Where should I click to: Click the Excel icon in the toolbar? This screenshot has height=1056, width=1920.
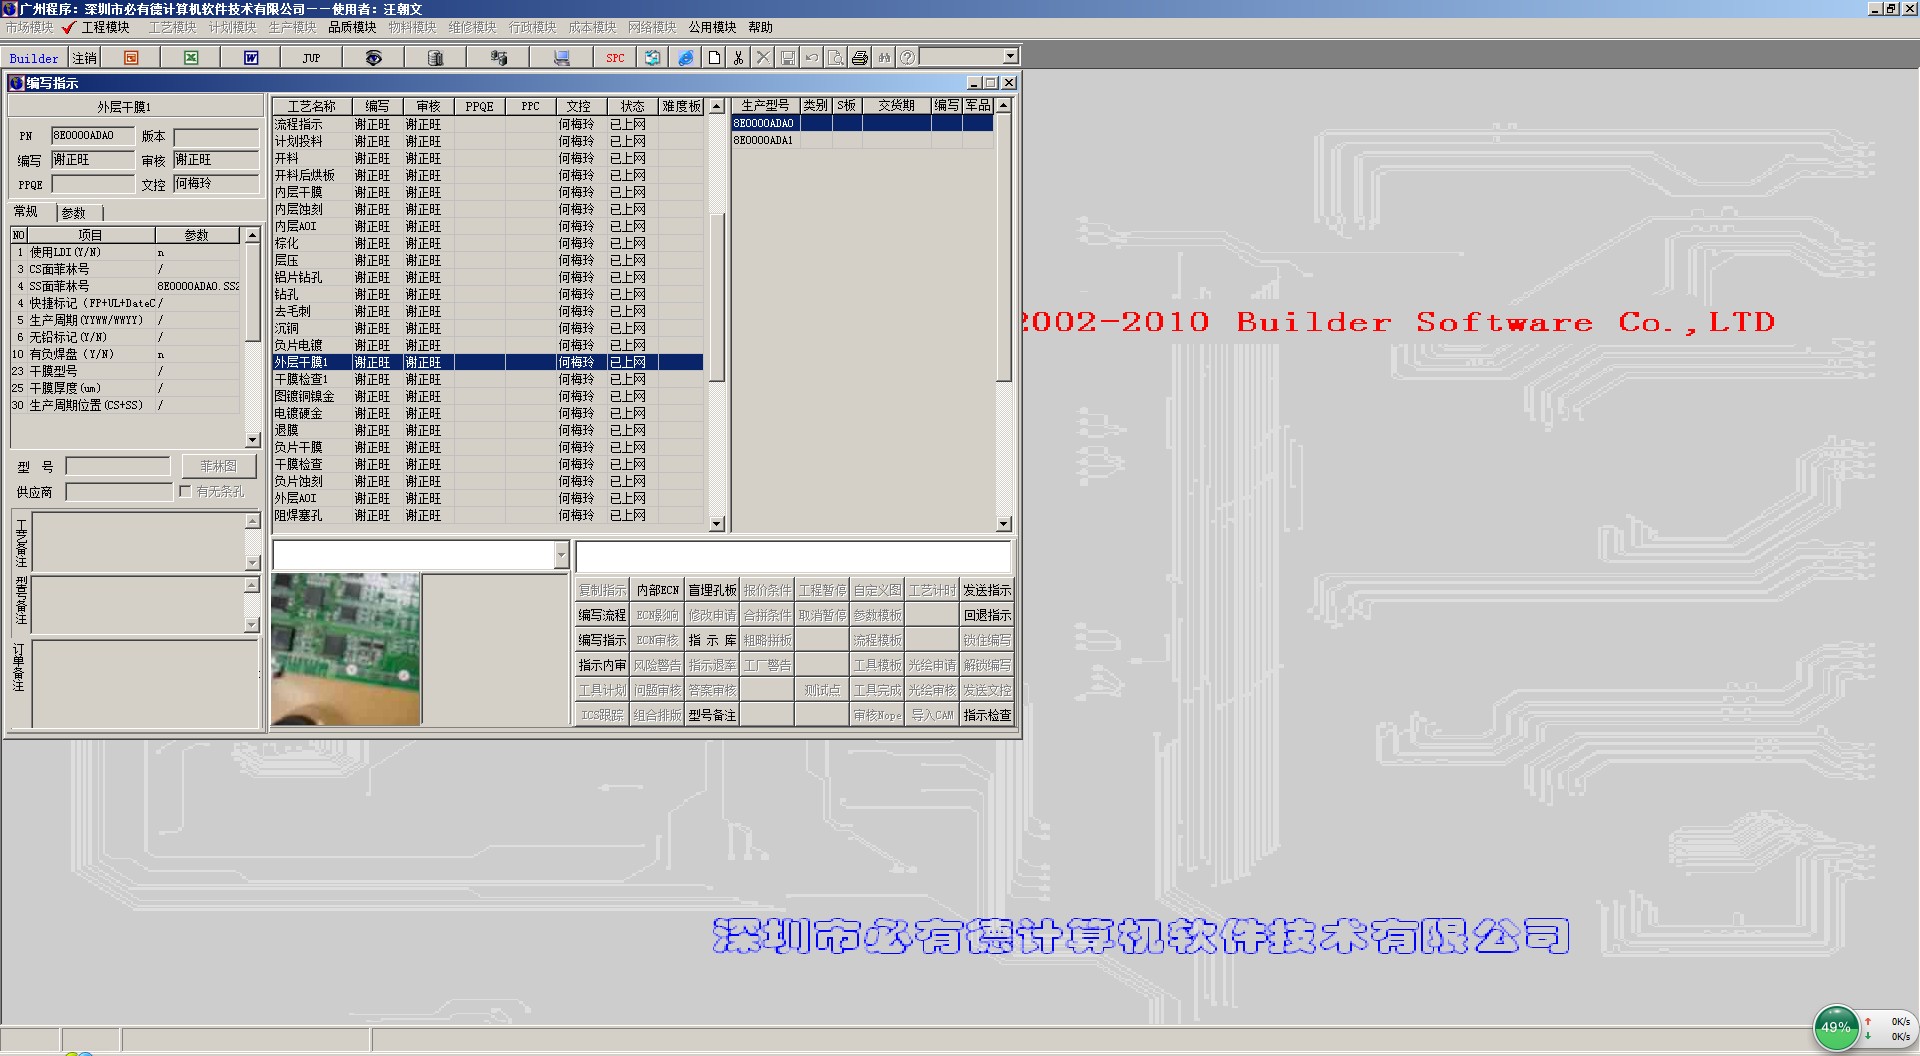click(x=191, y=58)
